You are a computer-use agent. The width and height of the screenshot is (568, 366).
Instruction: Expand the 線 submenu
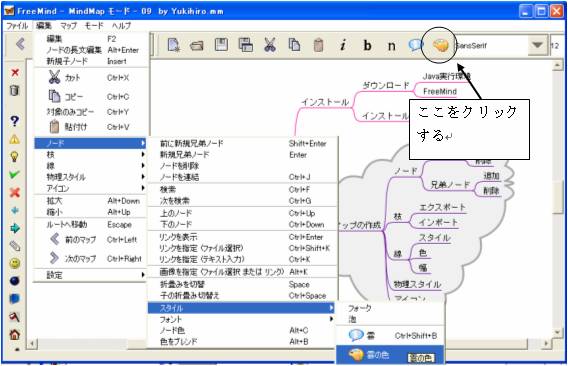(90, 166)
